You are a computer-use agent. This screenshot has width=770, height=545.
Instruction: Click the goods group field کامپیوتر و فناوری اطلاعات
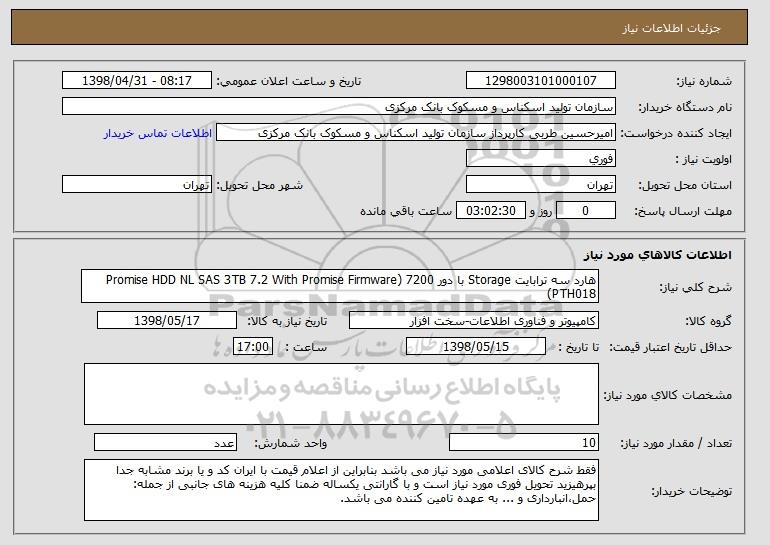click(473, 321)
